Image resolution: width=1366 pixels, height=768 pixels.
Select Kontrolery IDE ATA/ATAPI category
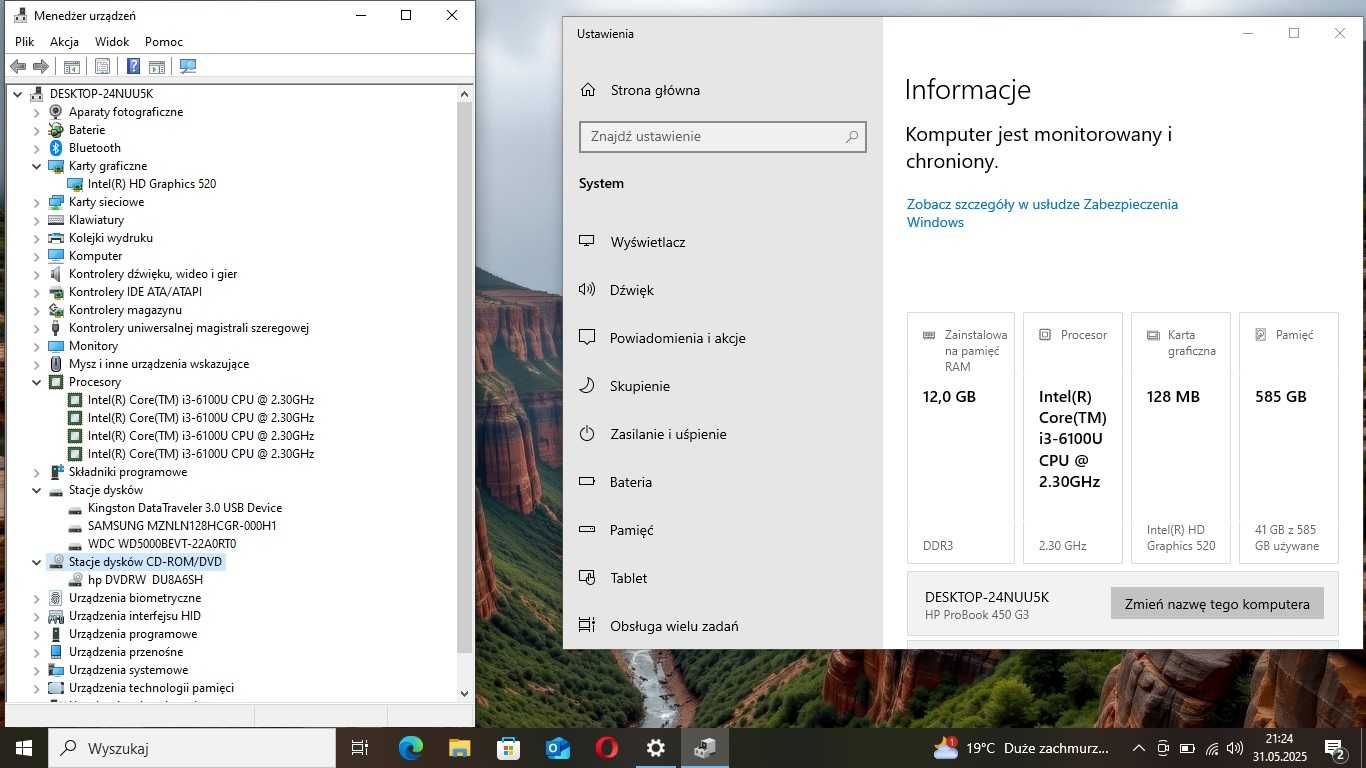point(135,292)
